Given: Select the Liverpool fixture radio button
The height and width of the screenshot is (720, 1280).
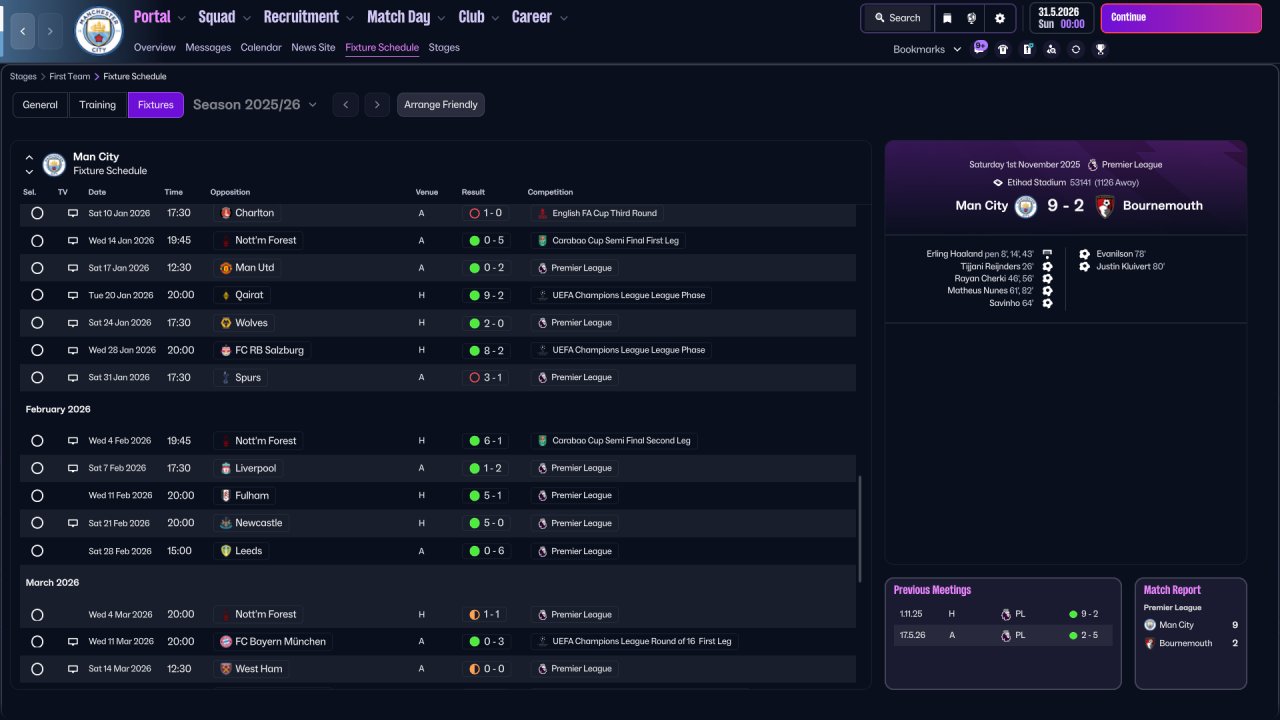Looking at the screenshot, I should tap(37, 468).
